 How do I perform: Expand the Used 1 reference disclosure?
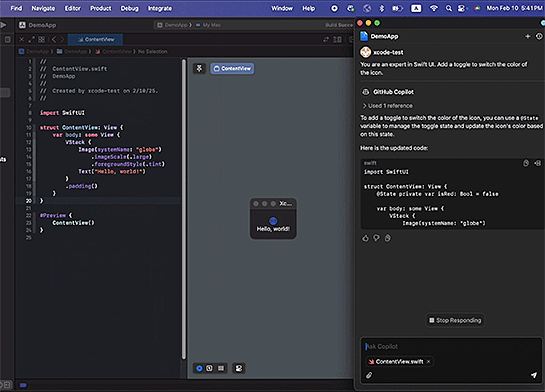coord(387,106)
